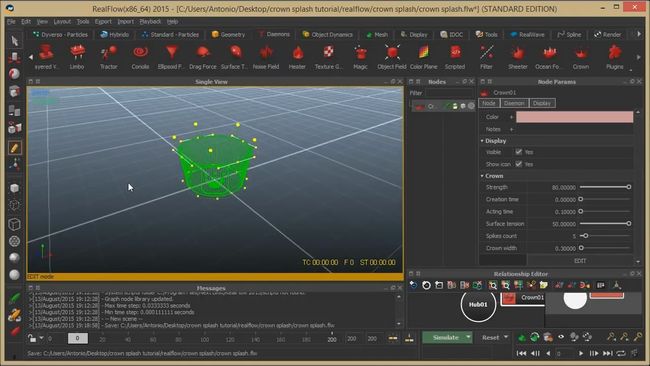Image resolution: width=650 pixels, height=366 pixels.
Task: Switch to the Object Dynamics tab
Action: coord(327,34)
